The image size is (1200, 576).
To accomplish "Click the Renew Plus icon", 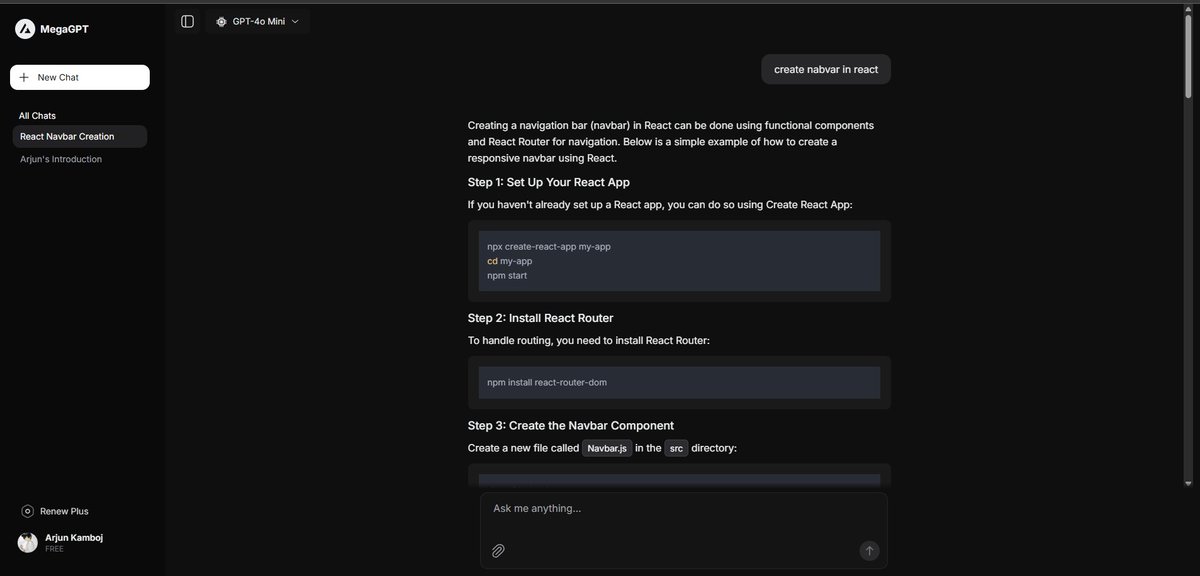I will pyautogui.click(x=27, y=511).
